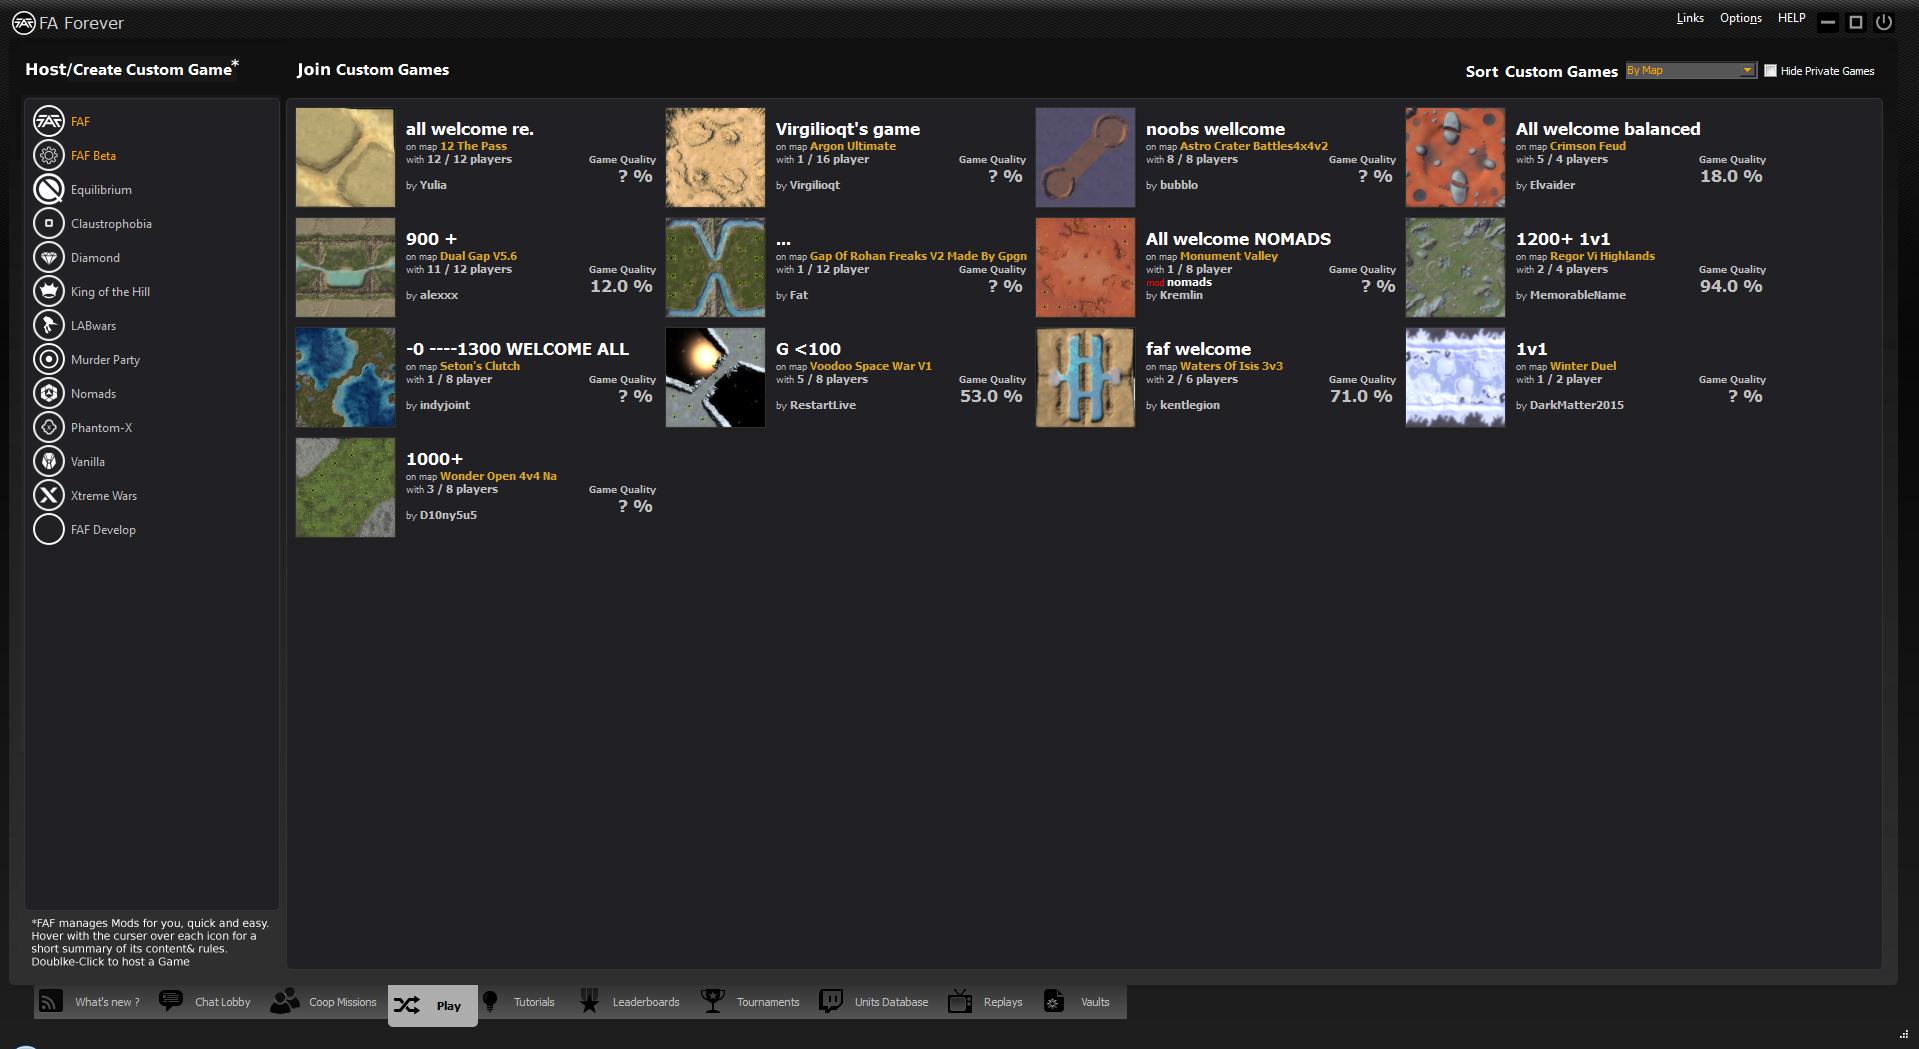Click the Tournaments trophy icon

tap(713, 1001)
